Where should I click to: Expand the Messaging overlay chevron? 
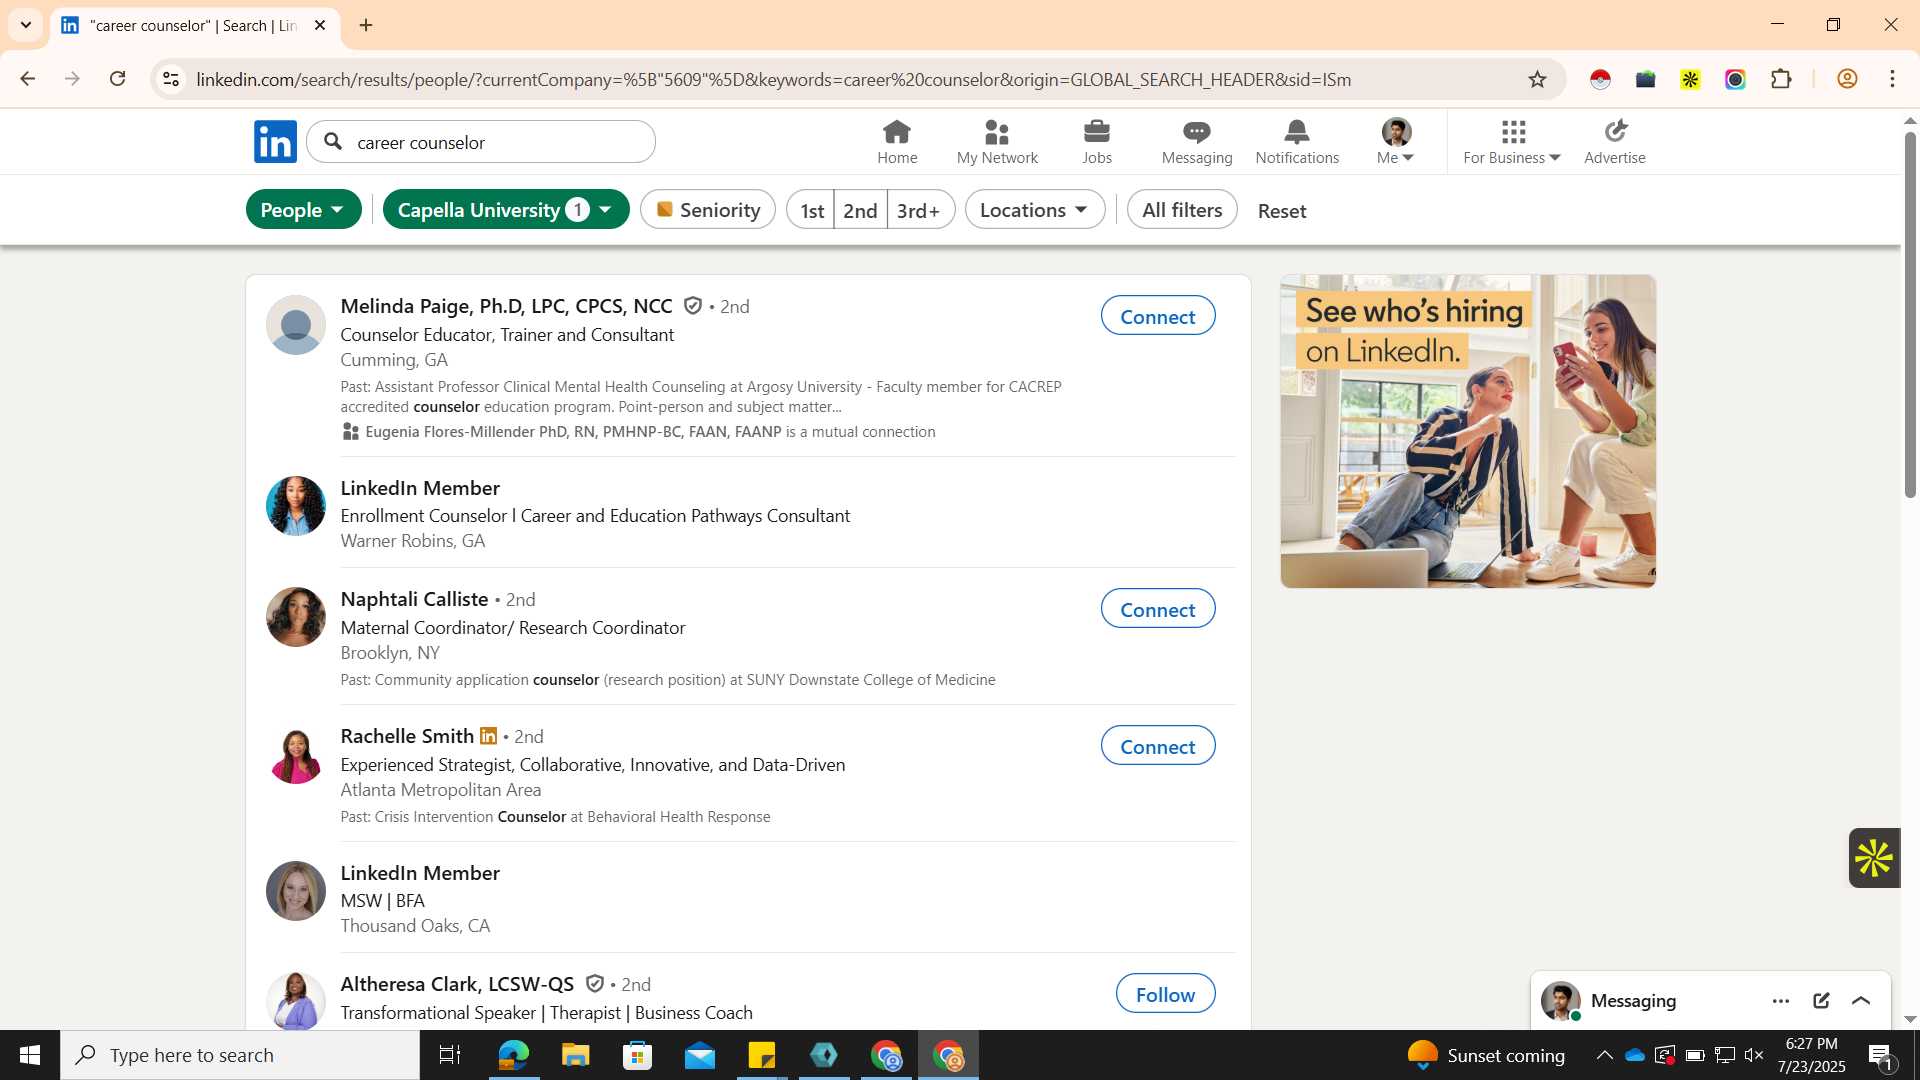point(1861,1001)
